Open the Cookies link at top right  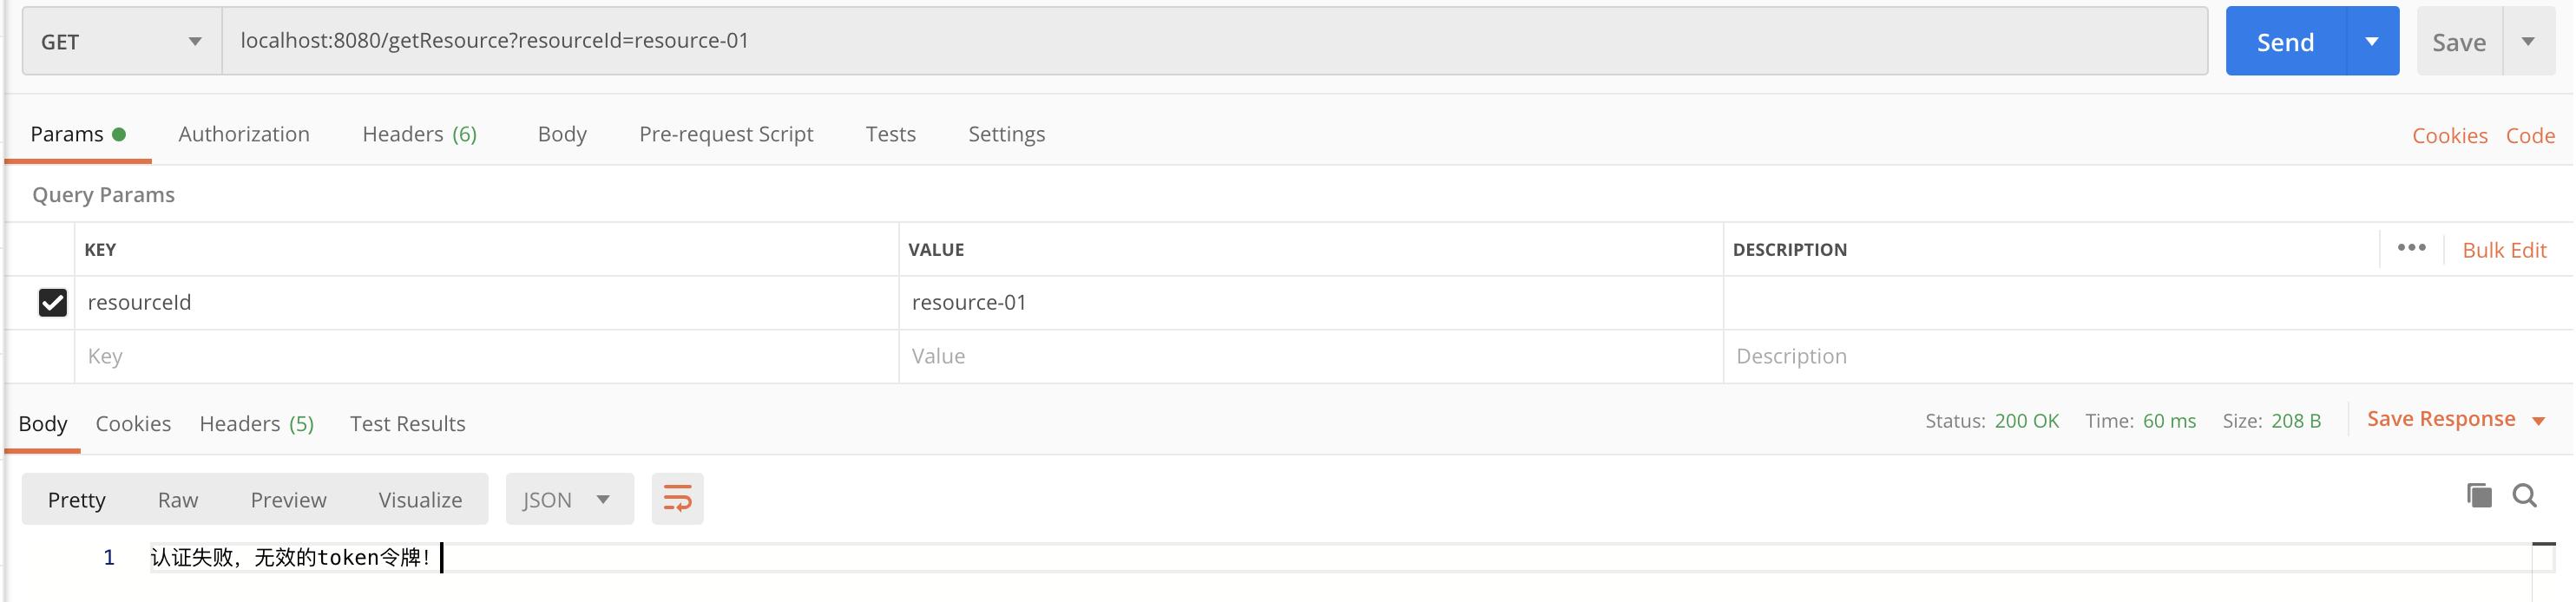[2449, 136]
